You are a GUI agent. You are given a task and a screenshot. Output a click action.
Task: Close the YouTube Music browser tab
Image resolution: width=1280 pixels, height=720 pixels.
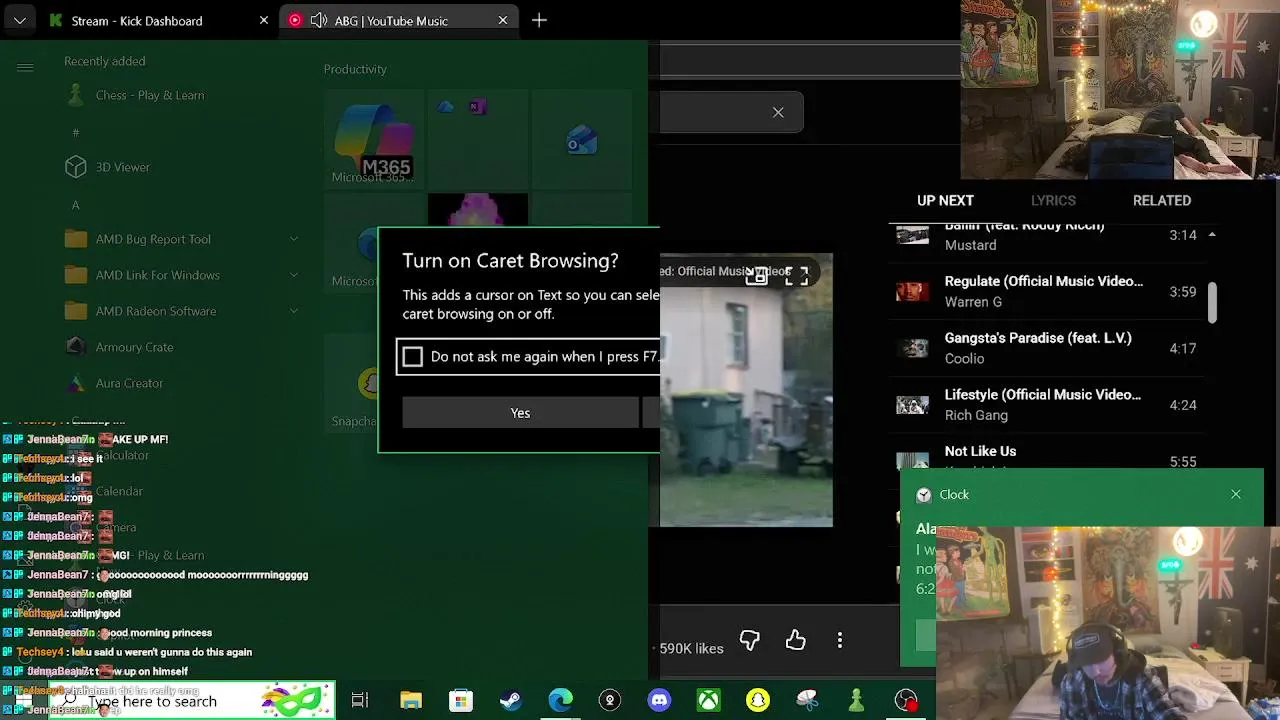coord(503,20)
